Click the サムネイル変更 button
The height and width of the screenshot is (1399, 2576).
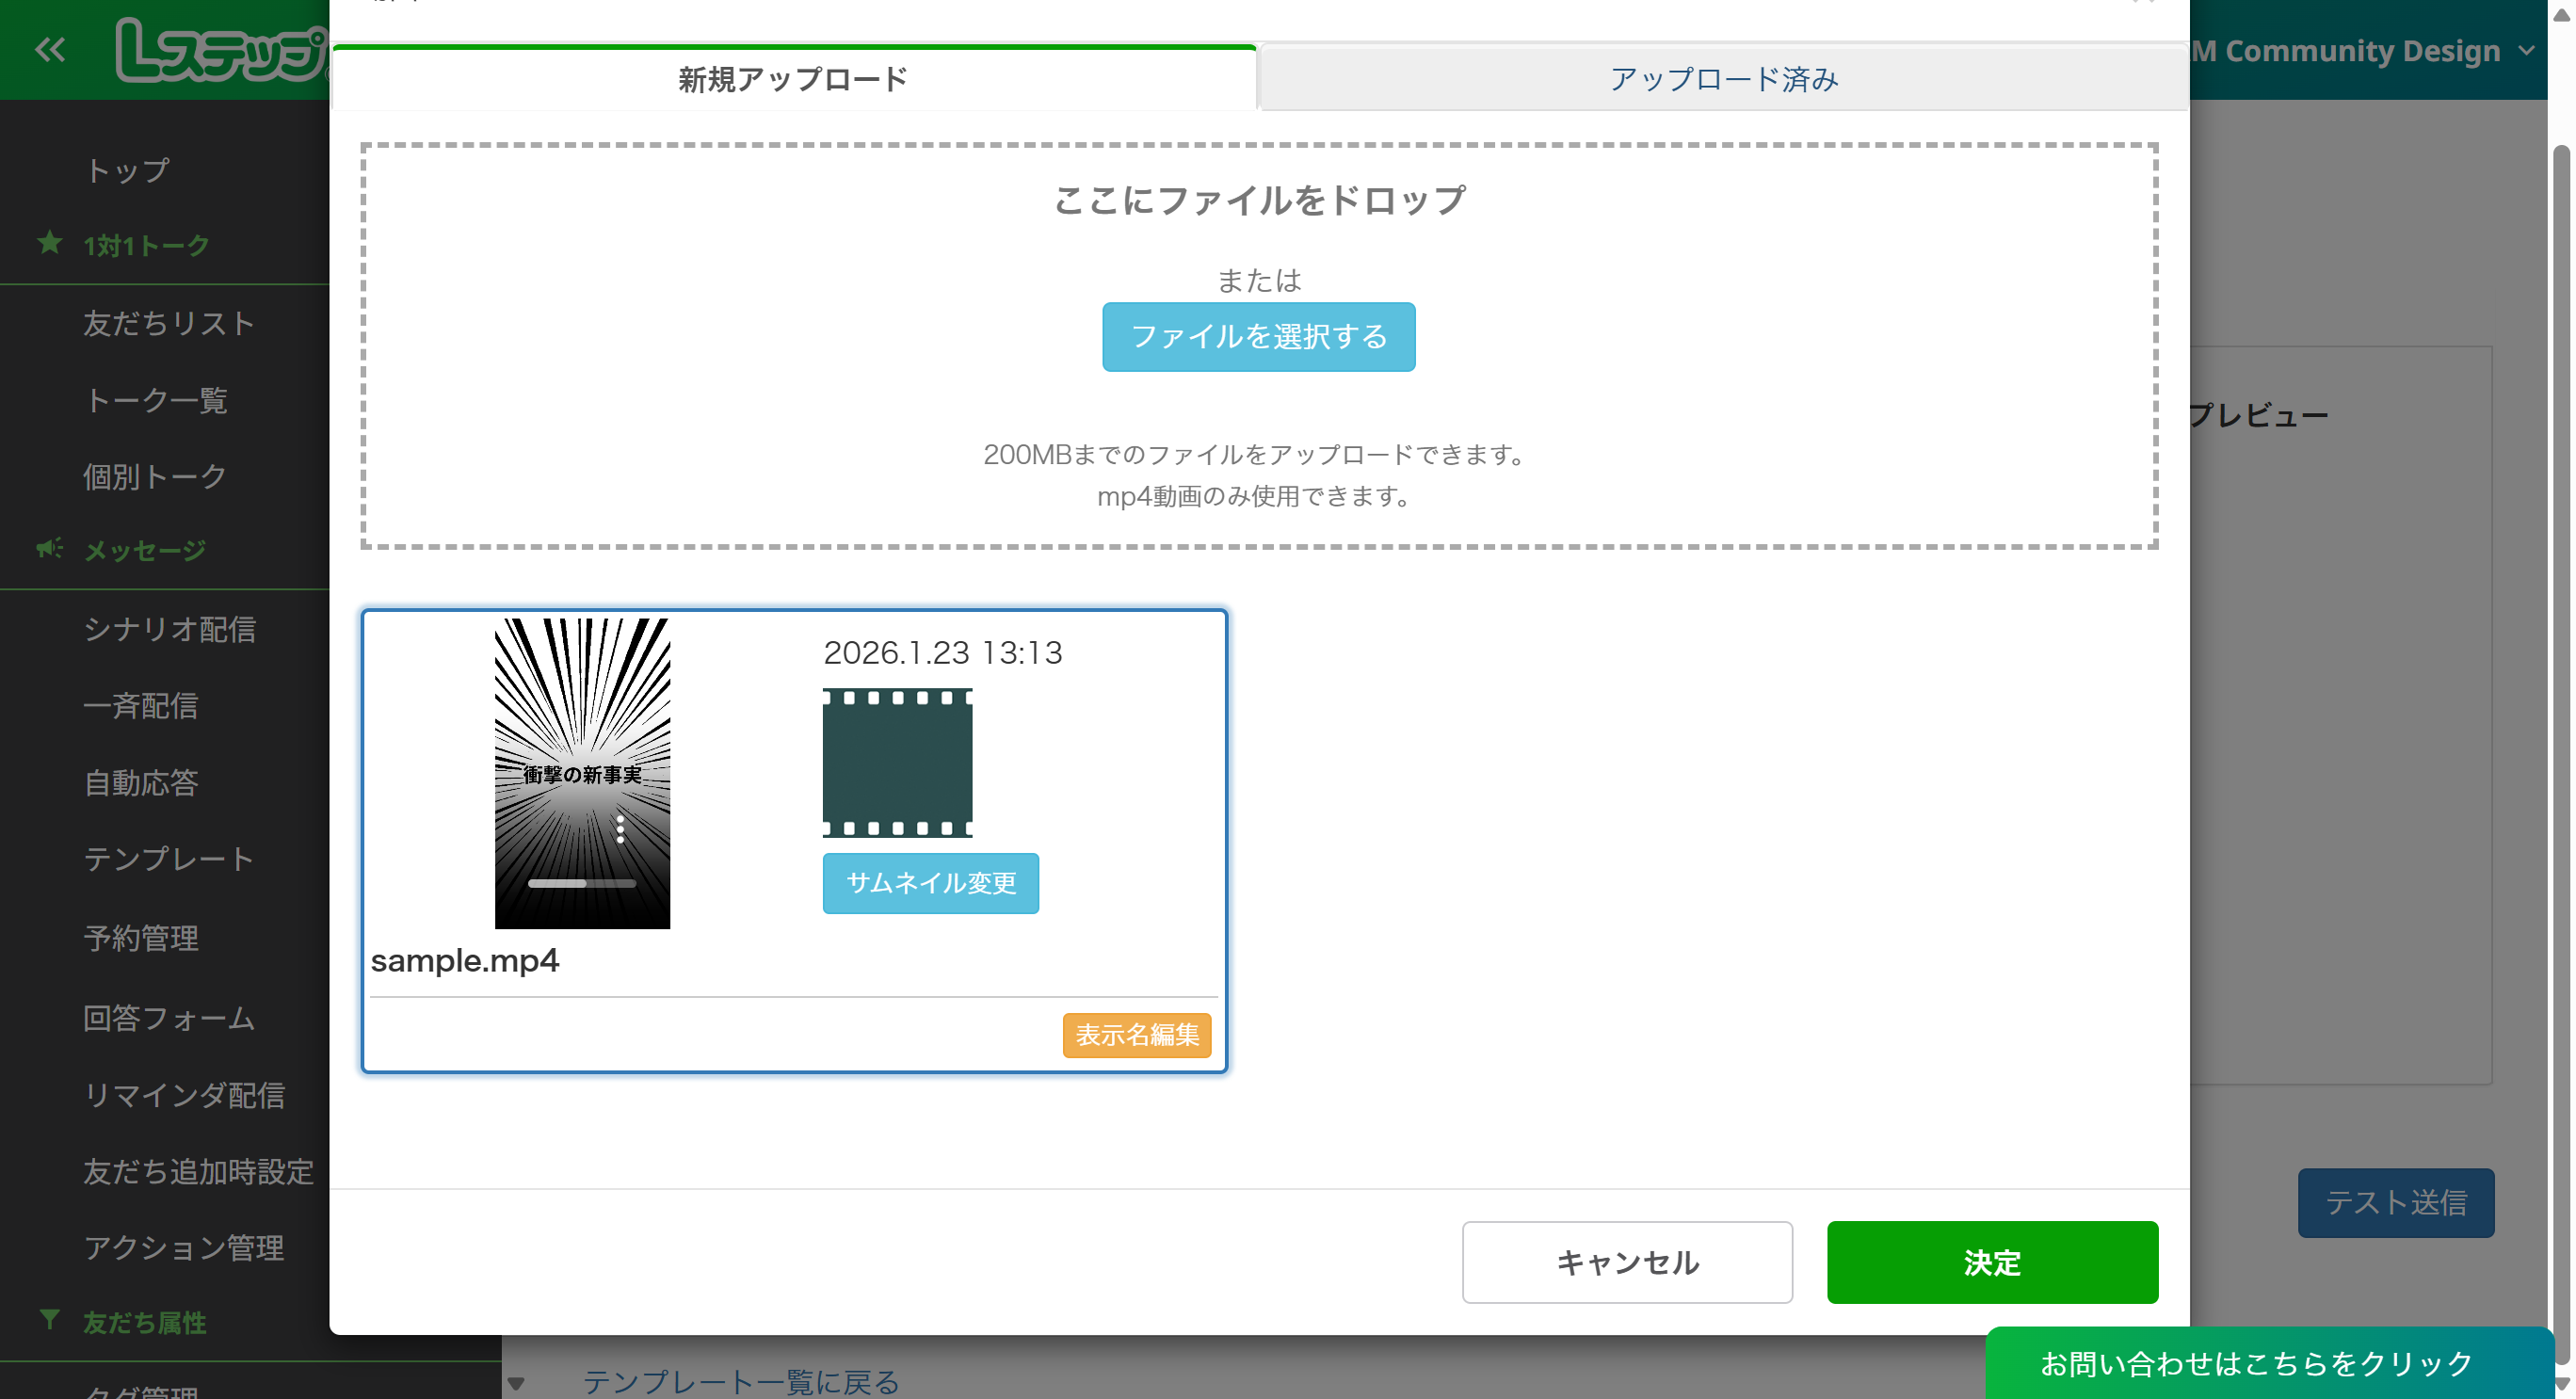pos(930,883)
